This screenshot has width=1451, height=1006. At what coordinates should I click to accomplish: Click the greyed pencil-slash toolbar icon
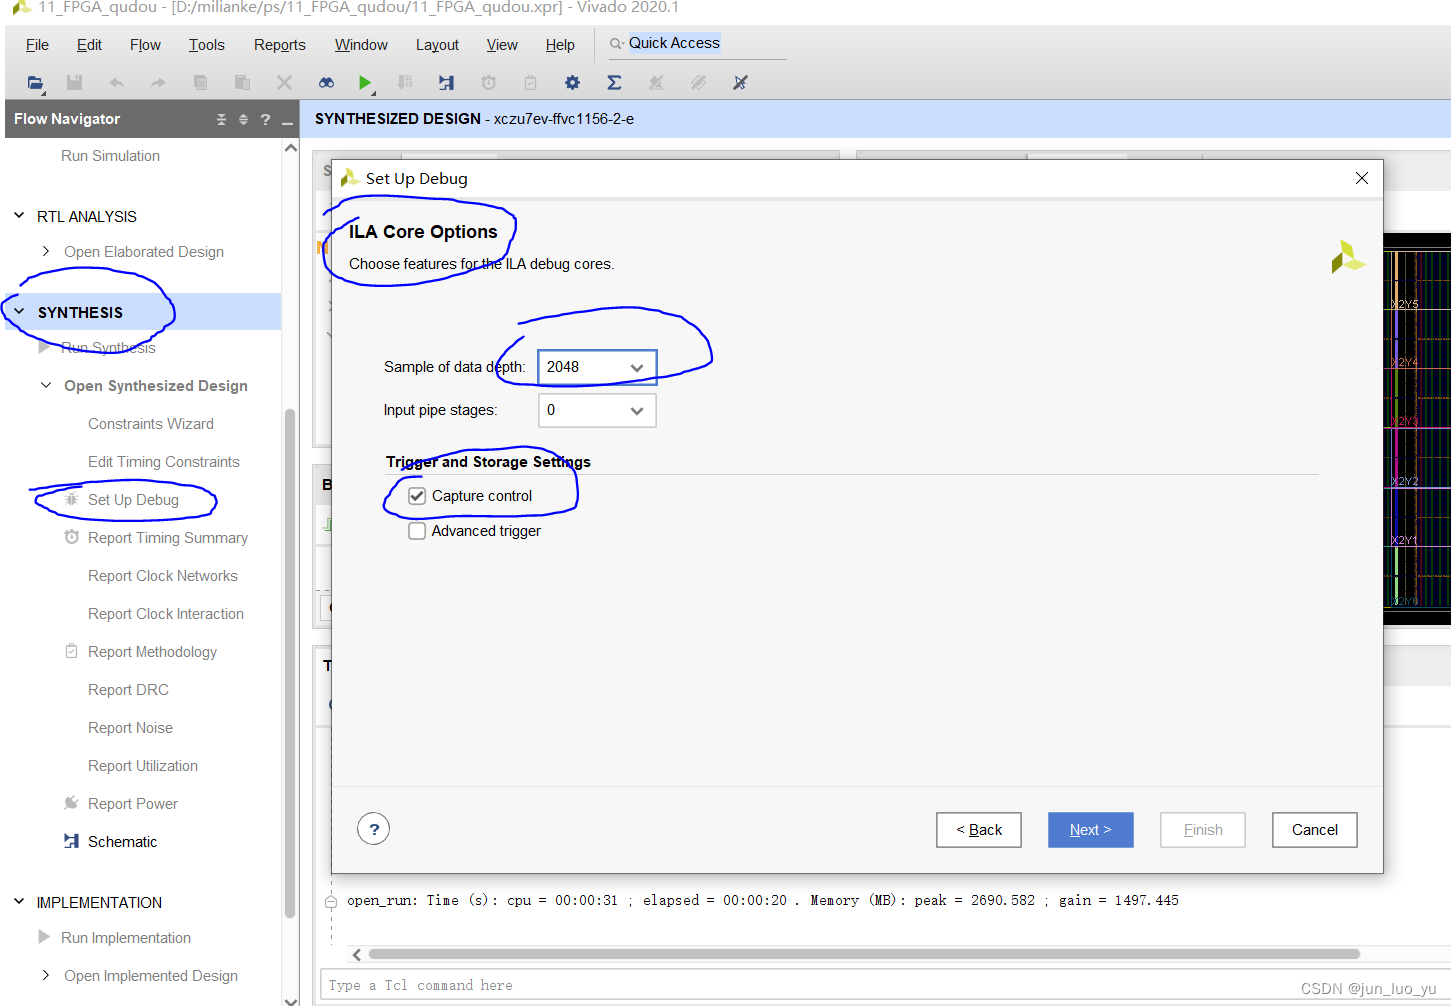(656, 83)
